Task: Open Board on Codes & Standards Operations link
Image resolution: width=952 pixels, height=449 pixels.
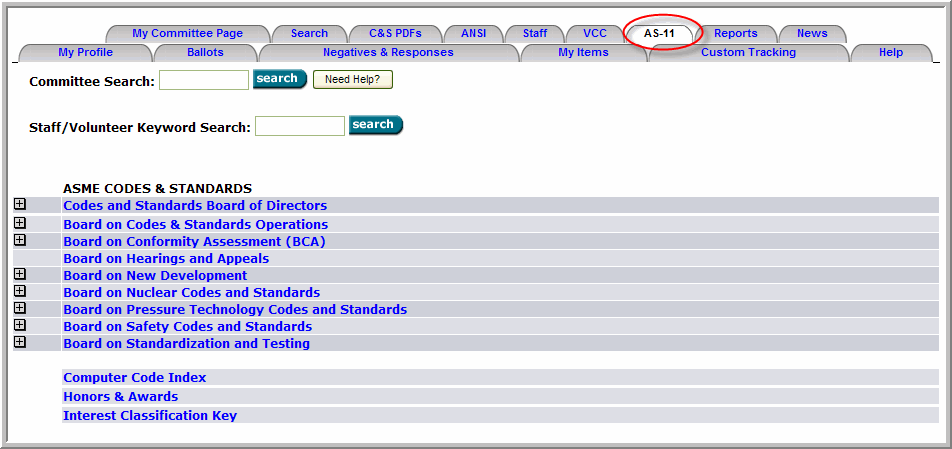Action: point(196,224)
